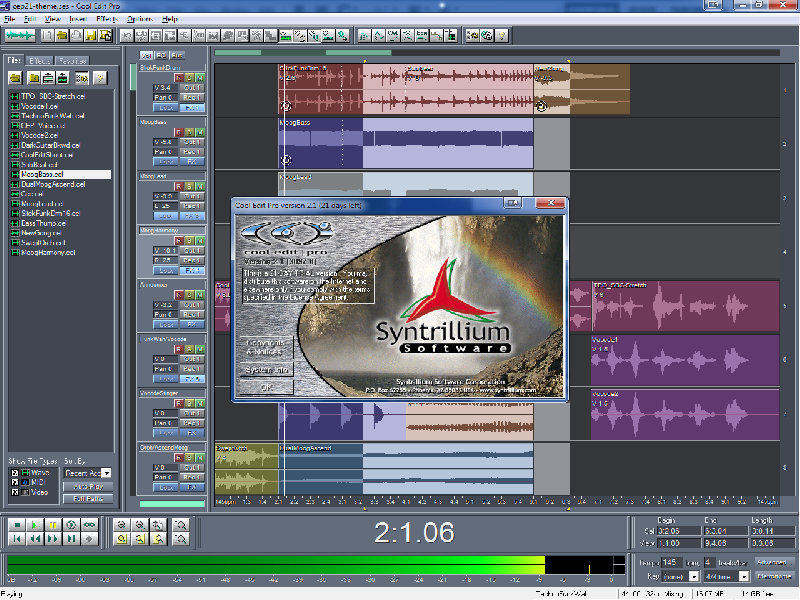
Task: Arm record on SlickFunkDrum track
Action: point(179,78)
